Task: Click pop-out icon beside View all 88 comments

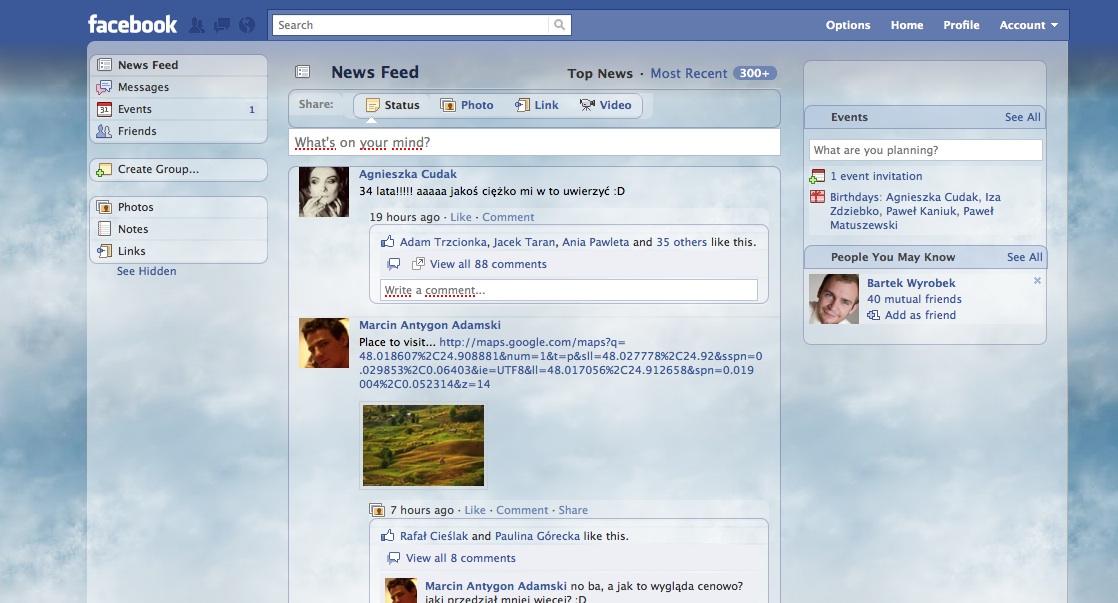Action: coord(419,264)
